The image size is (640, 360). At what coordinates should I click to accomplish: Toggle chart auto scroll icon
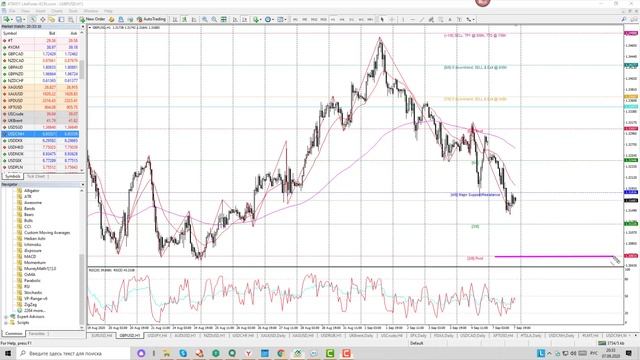coord(235,19)
